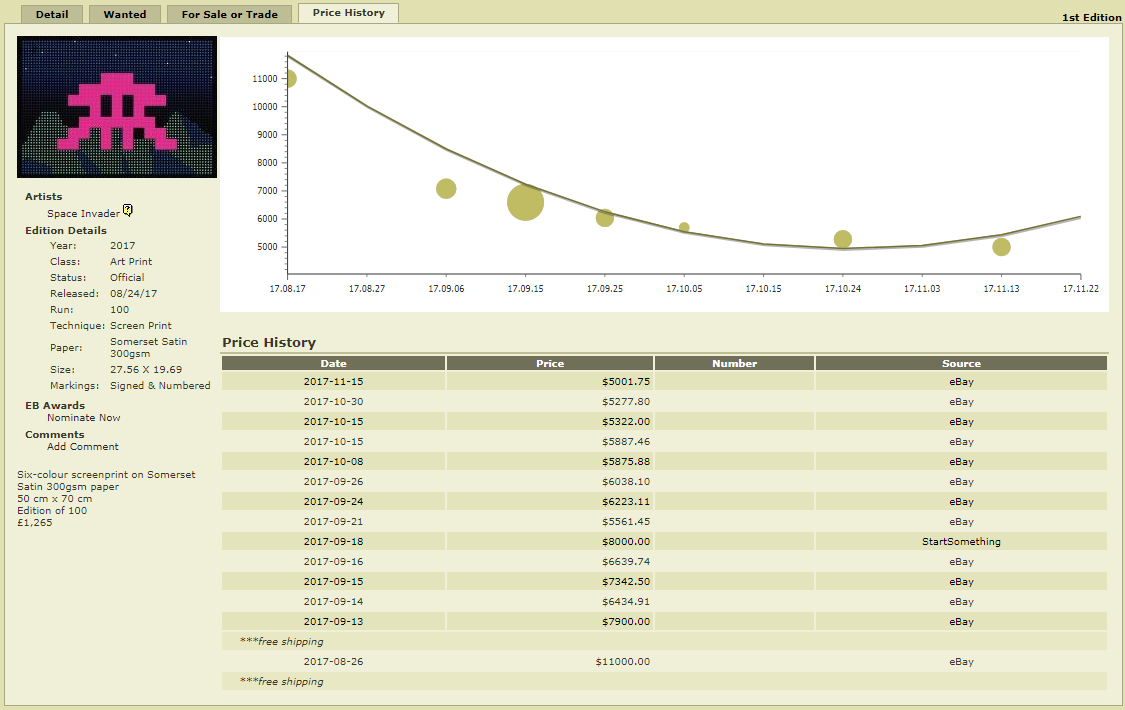This screenshot has width=1125, height=710.
Task: Click Nominate Now under EB Awards
Action: [84, 418]
